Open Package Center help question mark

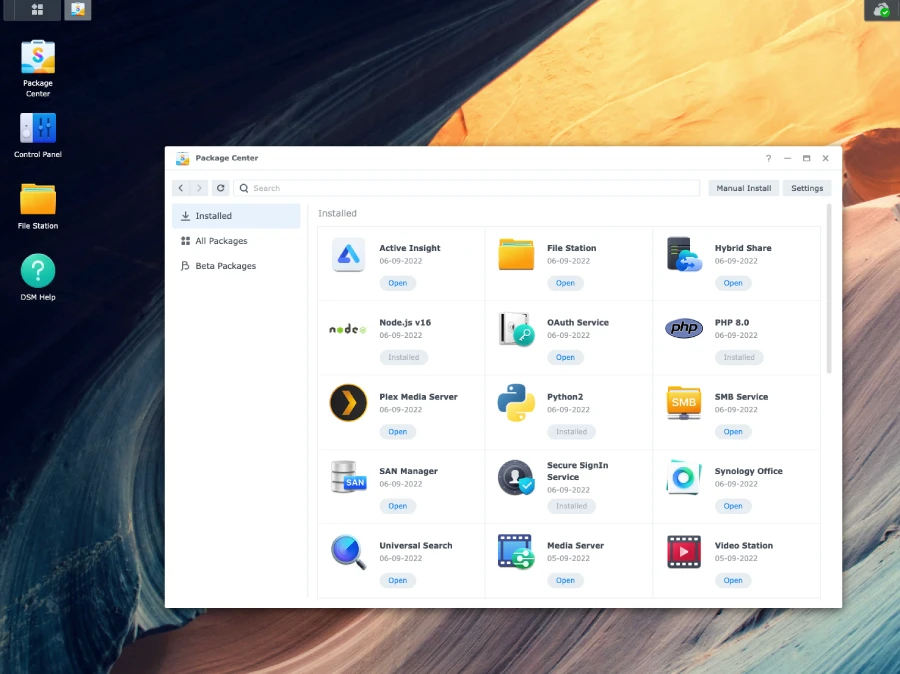(x=769, y=158)
